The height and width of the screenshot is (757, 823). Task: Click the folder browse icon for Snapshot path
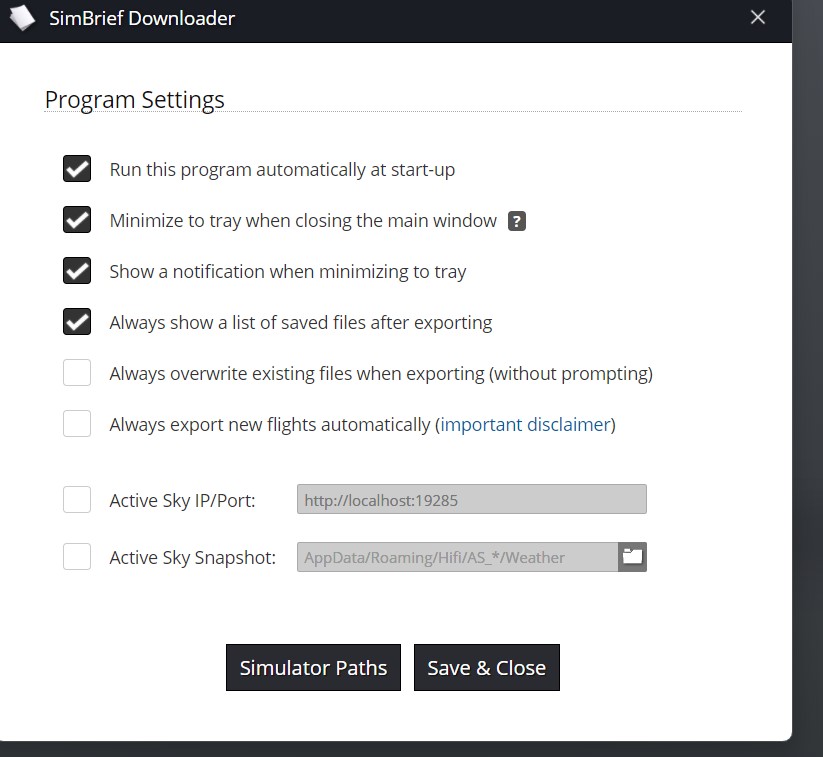[x=632, y=557]
